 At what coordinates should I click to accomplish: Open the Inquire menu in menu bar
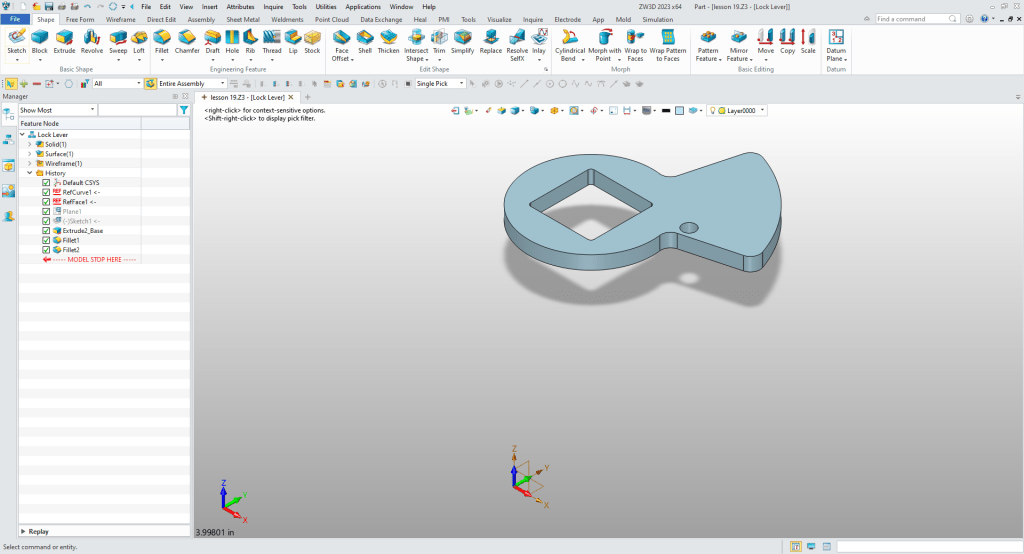click(x=273, y=6)
